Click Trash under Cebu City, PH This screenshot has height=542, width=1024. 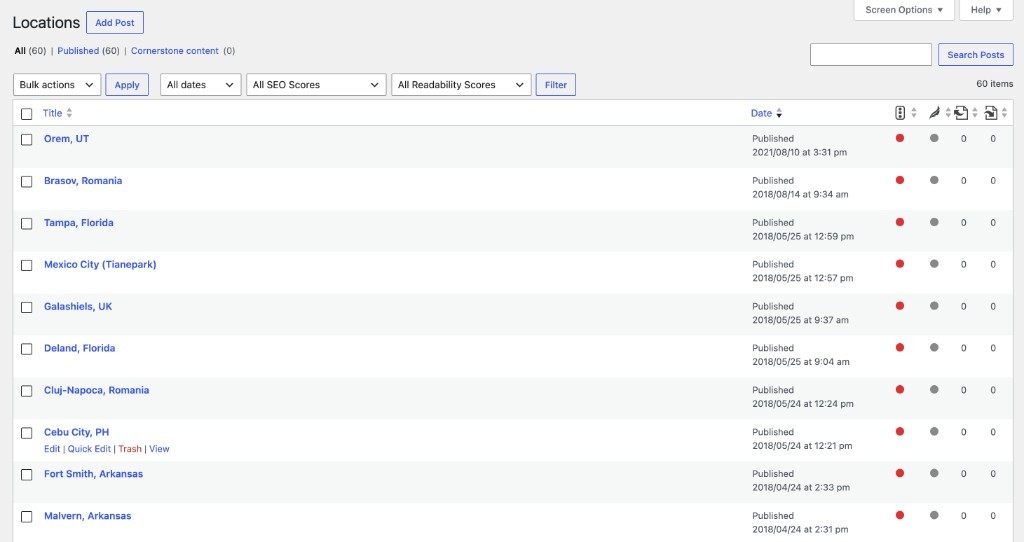click(130, 449)
